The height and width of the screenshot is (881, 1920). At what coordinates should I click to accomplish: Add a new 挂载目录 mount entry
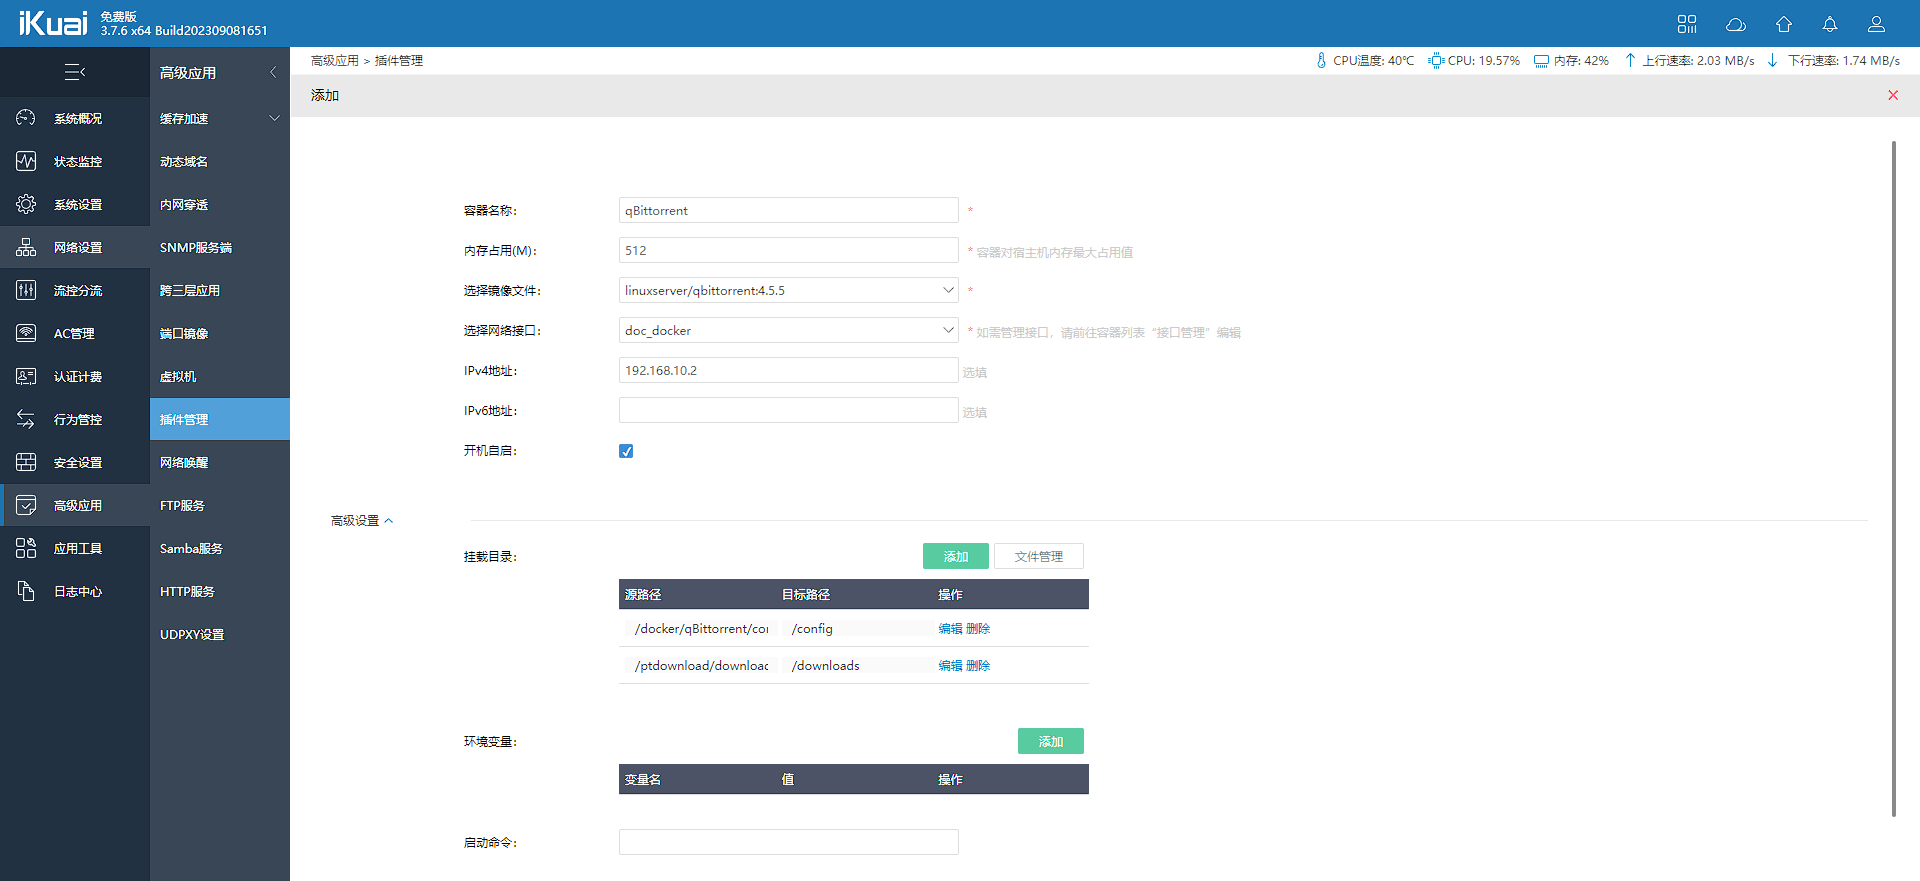[956, 556]
